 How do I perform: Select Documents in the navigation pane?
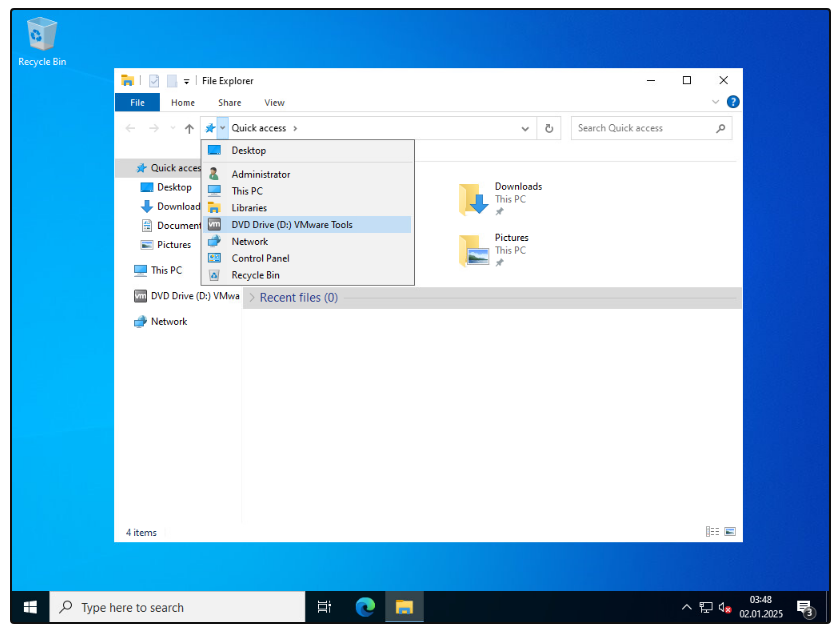point(170,226)
